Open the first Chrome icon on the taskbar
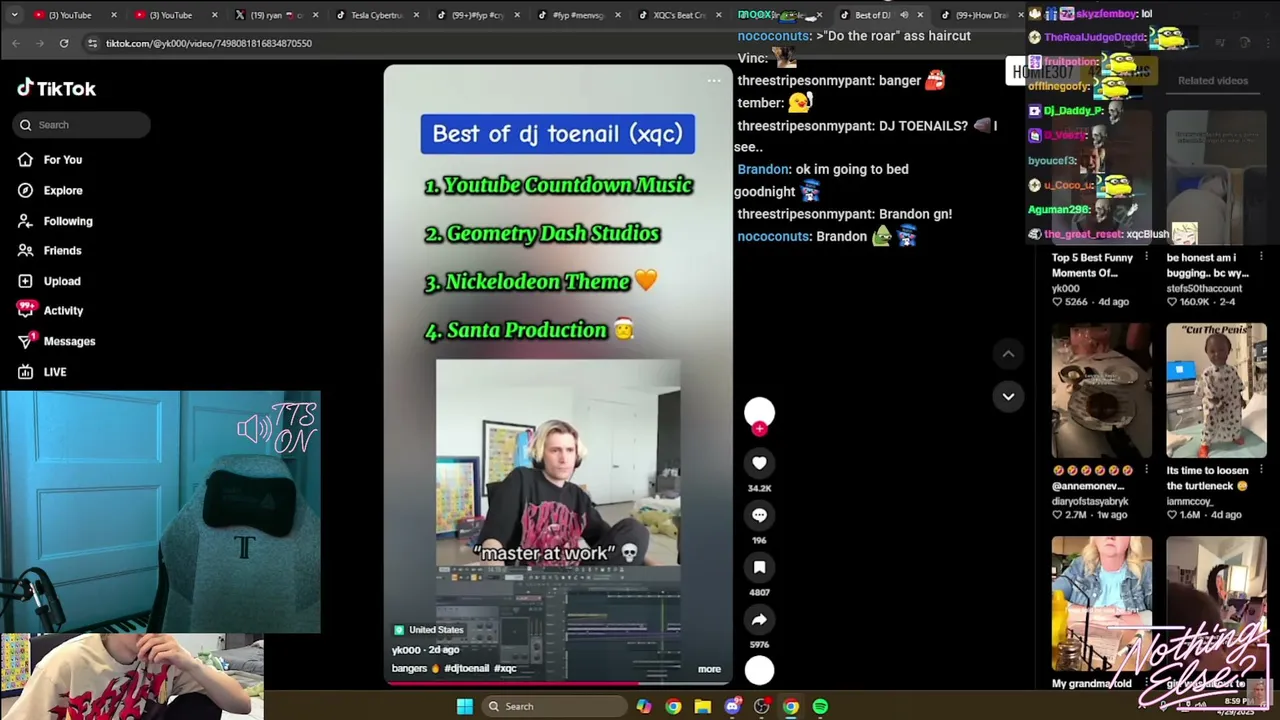The width and height of the screenshot is (1280, 720). pos(673,707)
